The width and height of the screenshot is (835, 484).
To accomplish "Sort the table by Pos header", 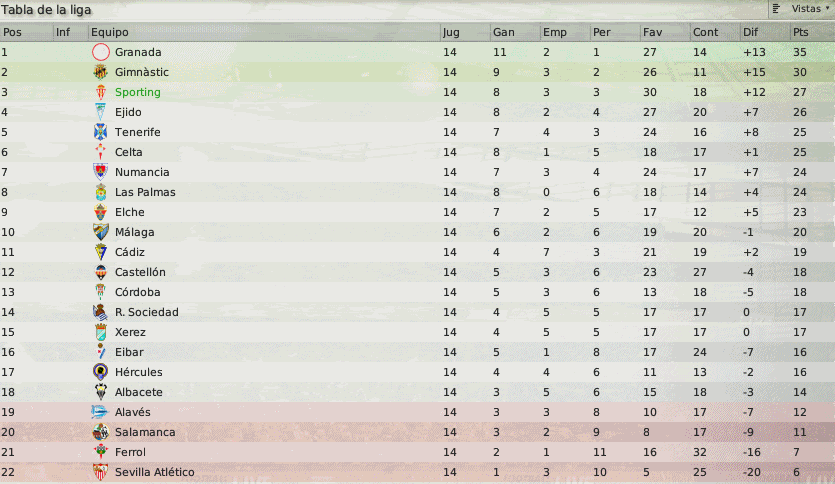I will pos(12,32).
